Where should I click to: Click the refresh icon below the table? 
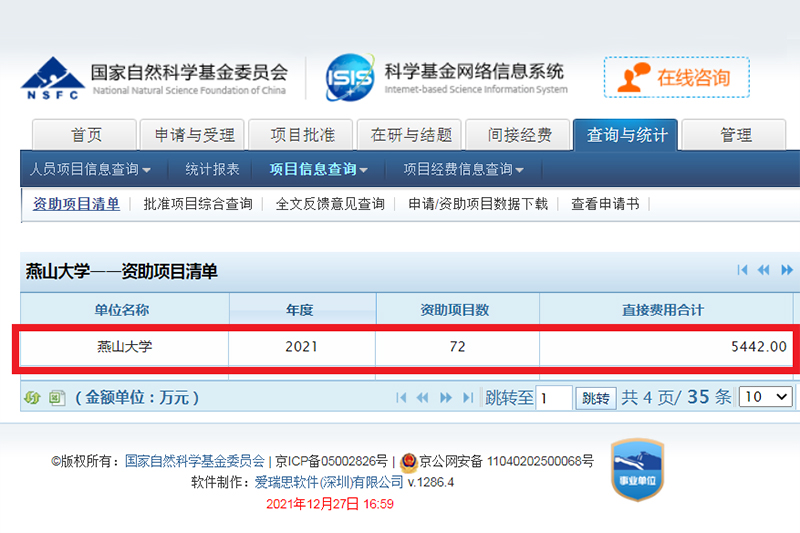32,398
